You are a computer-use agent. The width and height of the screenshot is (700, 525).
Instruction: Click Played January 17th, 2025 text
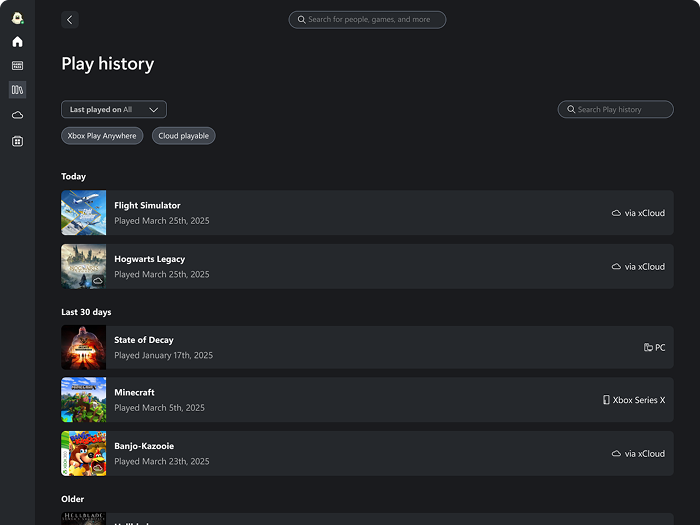click(163, 355)
